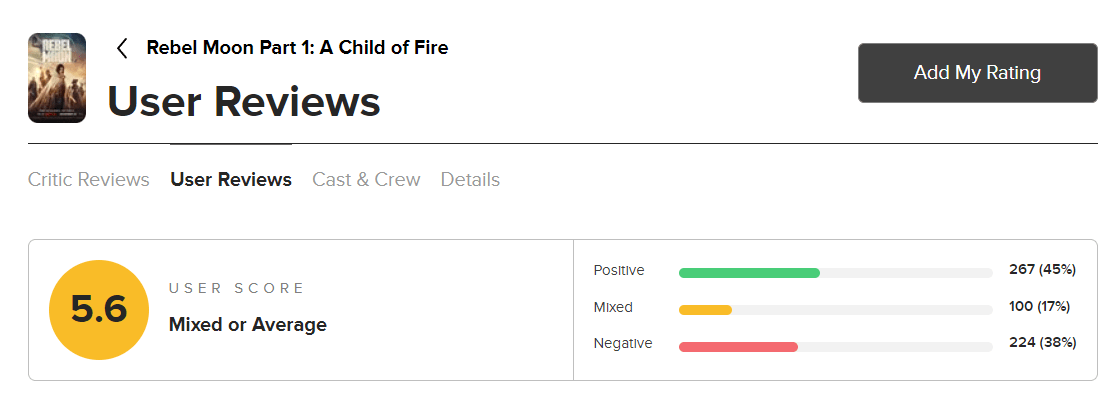Click the yellow Mixed rating bar
The image size is (1116, 415).
click(x=705, y=310)
